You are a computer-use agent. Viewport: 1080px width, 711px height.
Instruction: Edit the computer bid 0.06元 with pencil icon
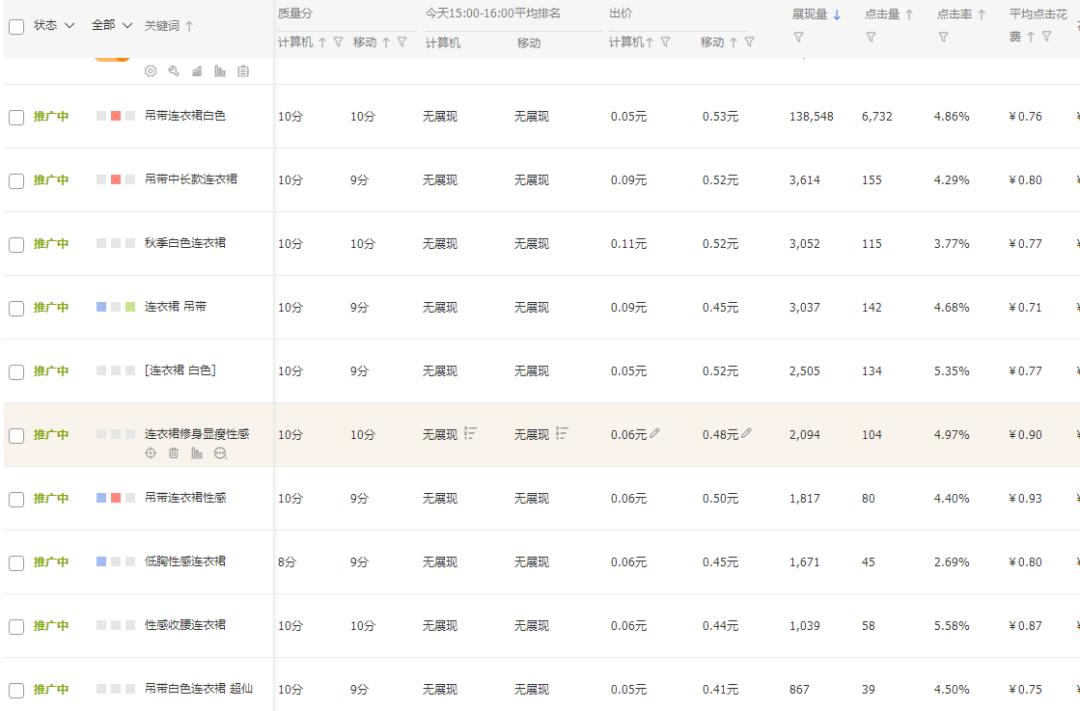655,434
